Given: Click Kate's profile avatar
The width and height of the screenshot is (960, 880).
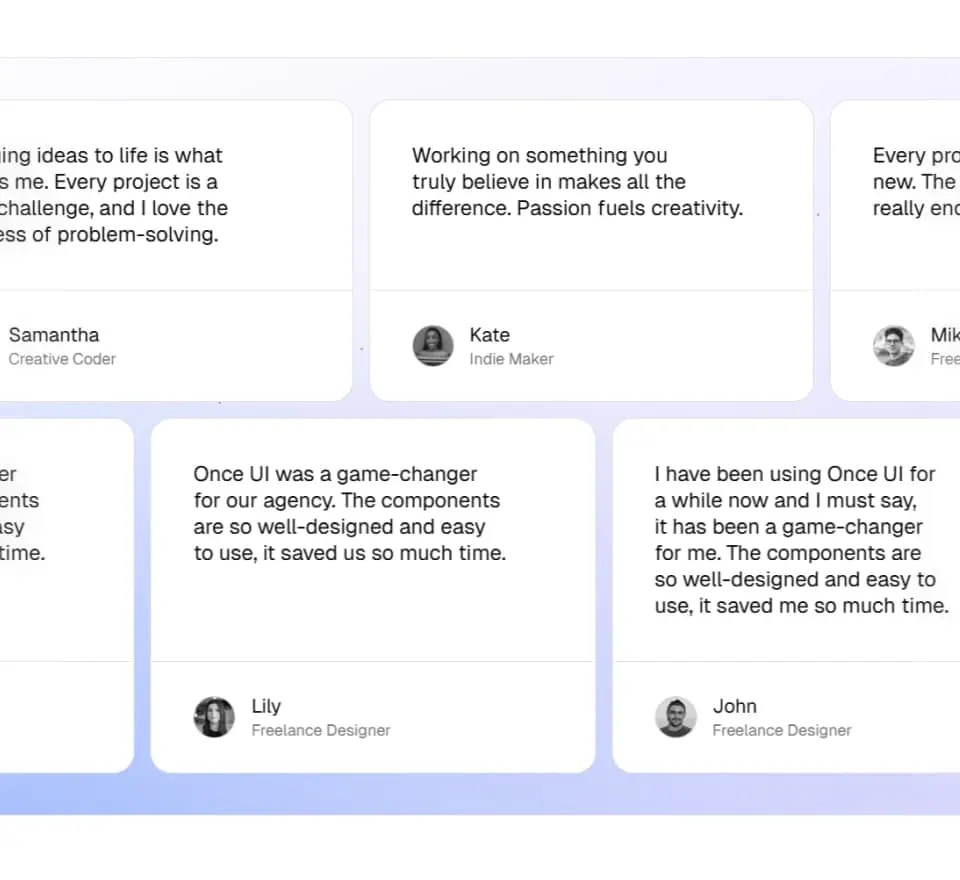Looking at the screenshot, I should (433, 346).
